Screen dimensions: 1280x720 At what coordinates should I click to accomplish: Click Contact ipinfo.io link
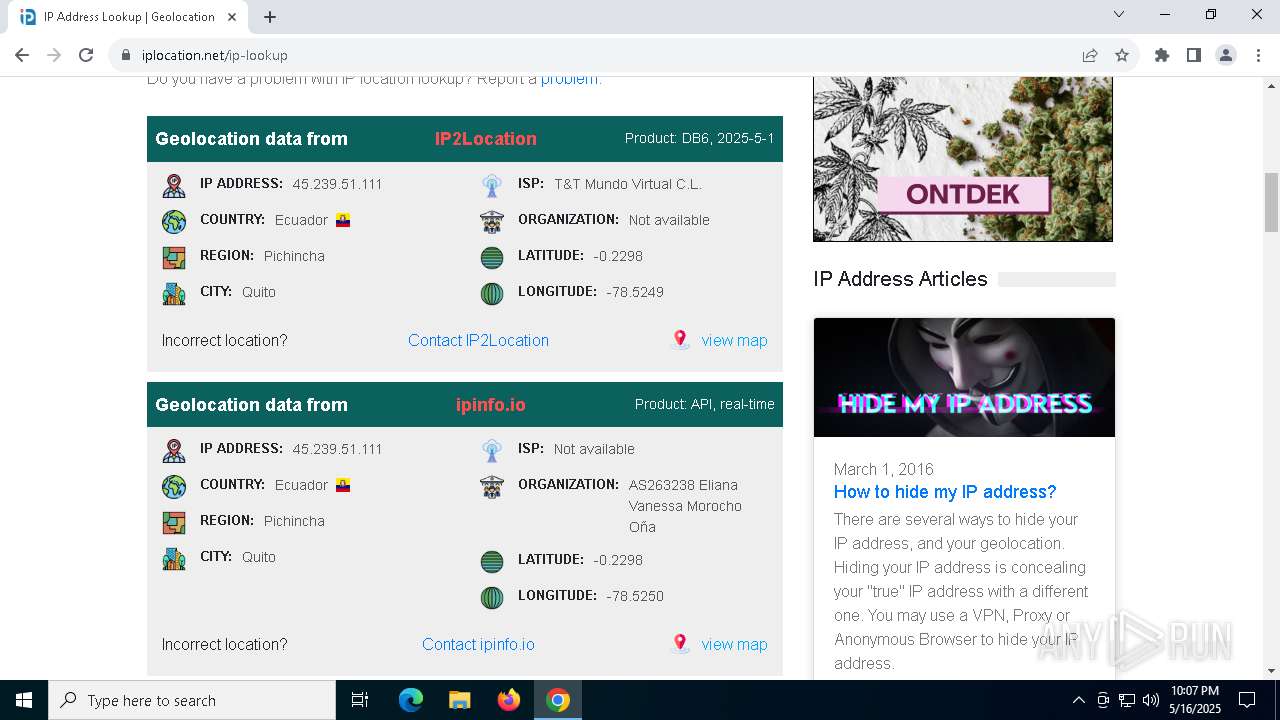pyautogui.click(x=478, y=644)
